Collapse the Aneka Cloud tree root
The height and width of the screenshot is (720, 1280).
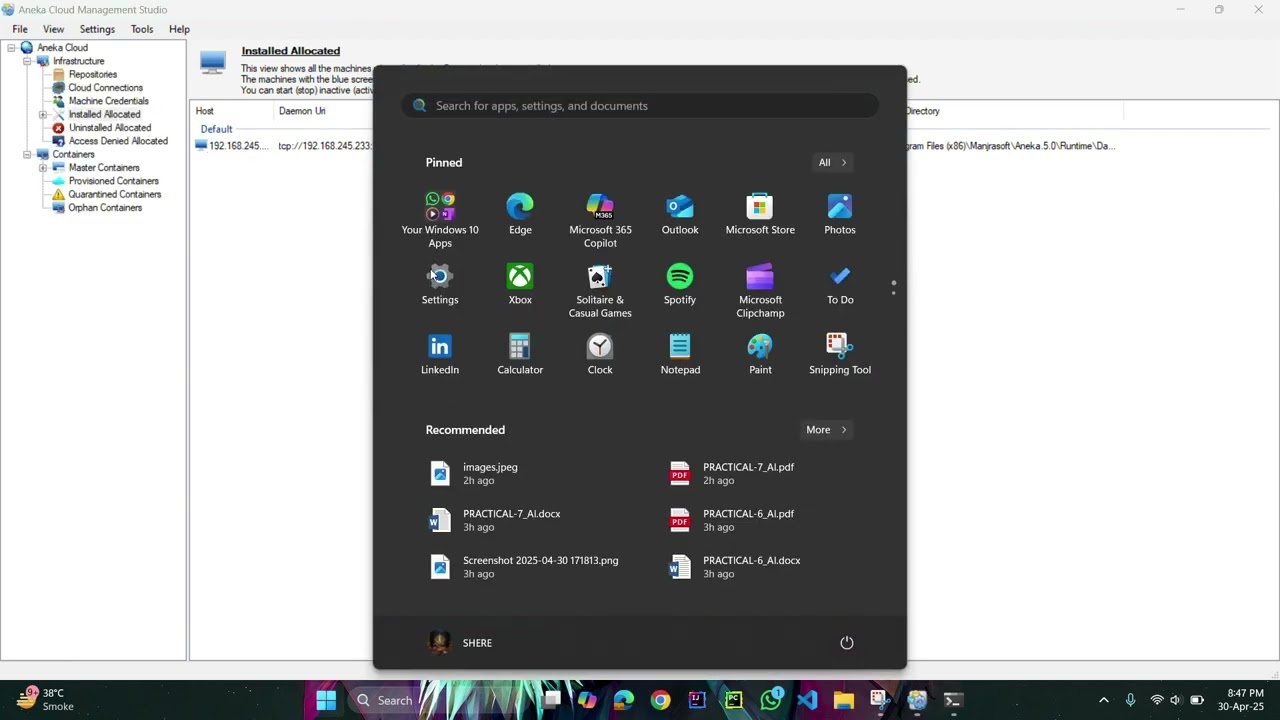coord(12,48)
